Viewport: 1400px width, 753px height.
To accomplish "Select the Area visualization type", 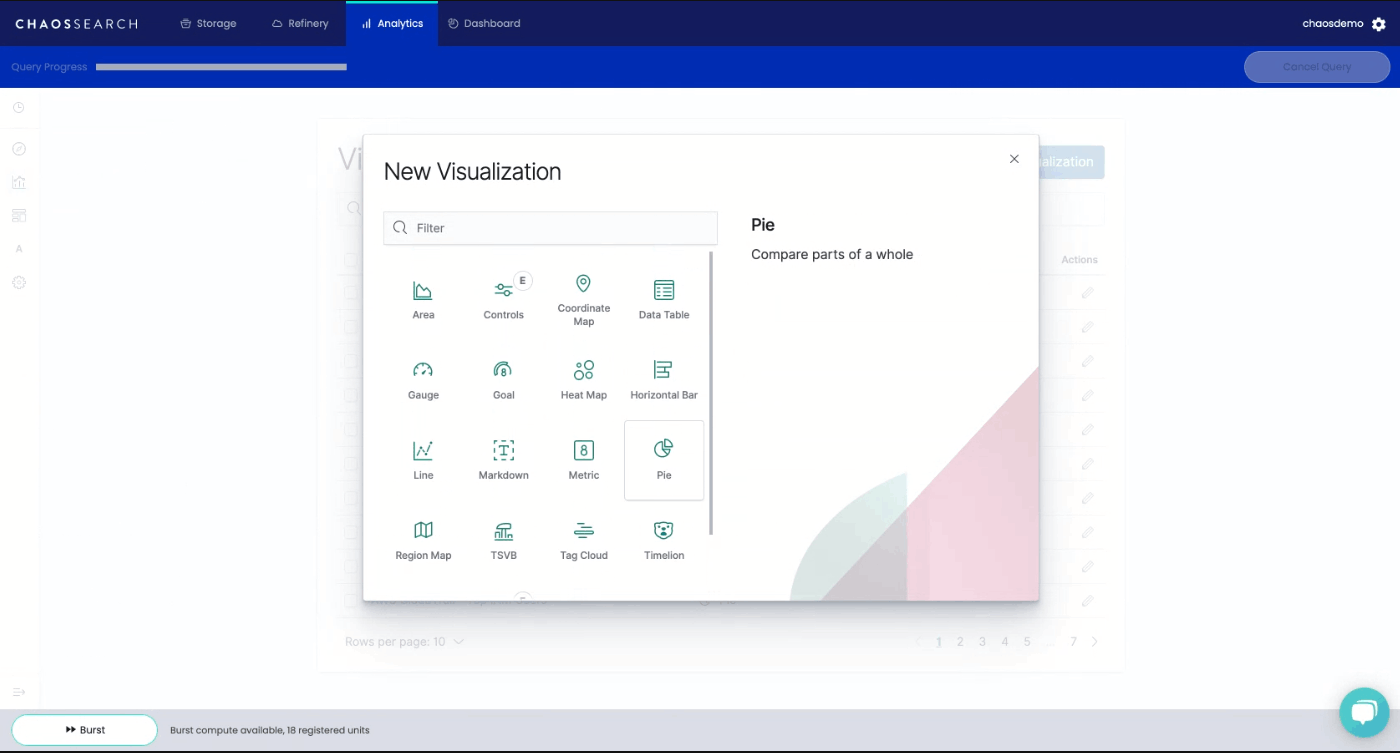I will tap(422, 296).
